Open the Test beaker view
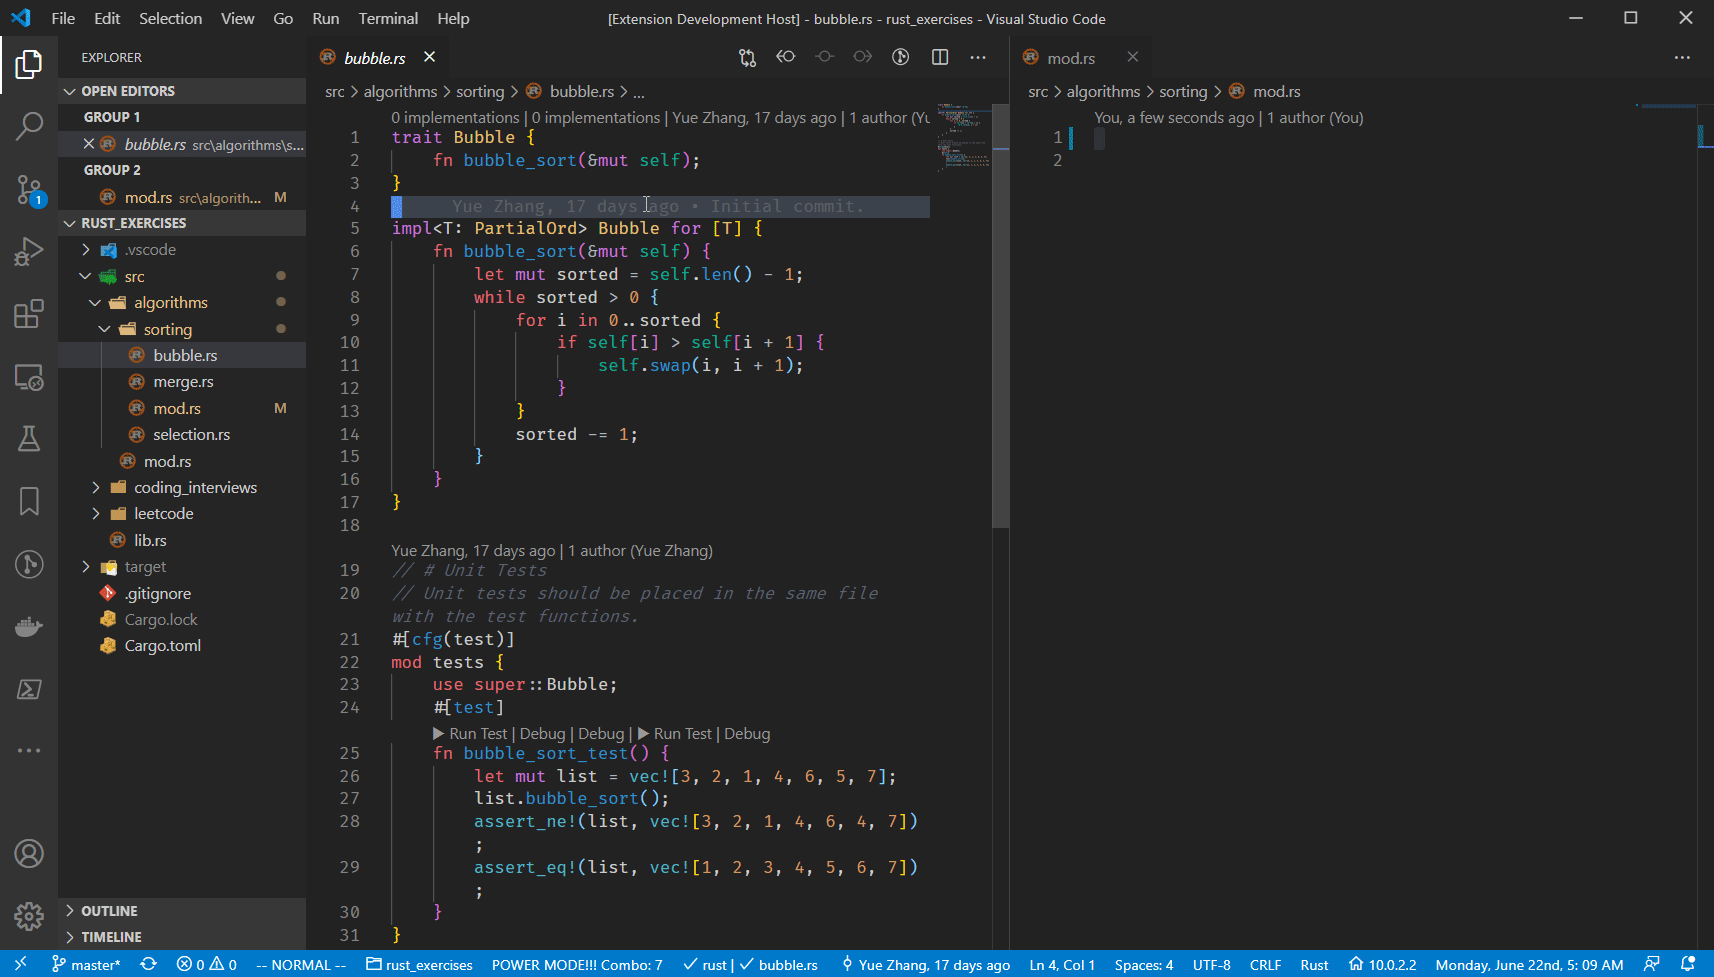The height and width of the screenshot is (977, 1714). tap(29, 439)
